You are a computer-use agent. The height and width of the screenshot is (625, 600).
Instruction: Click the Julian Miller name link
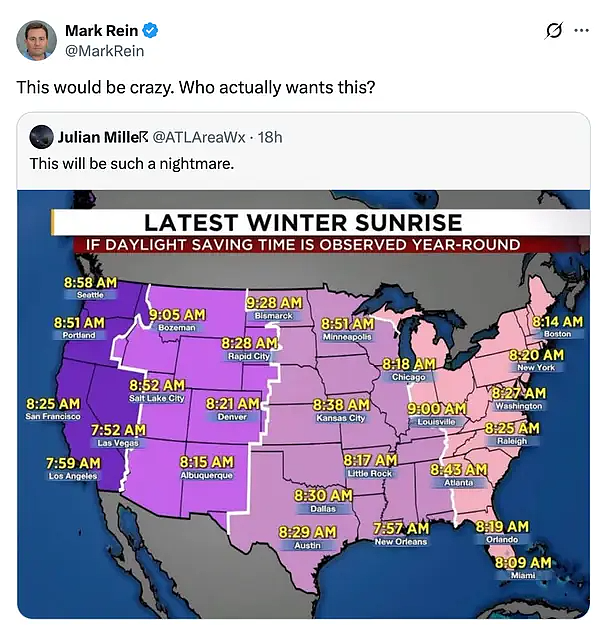[103, 137]
